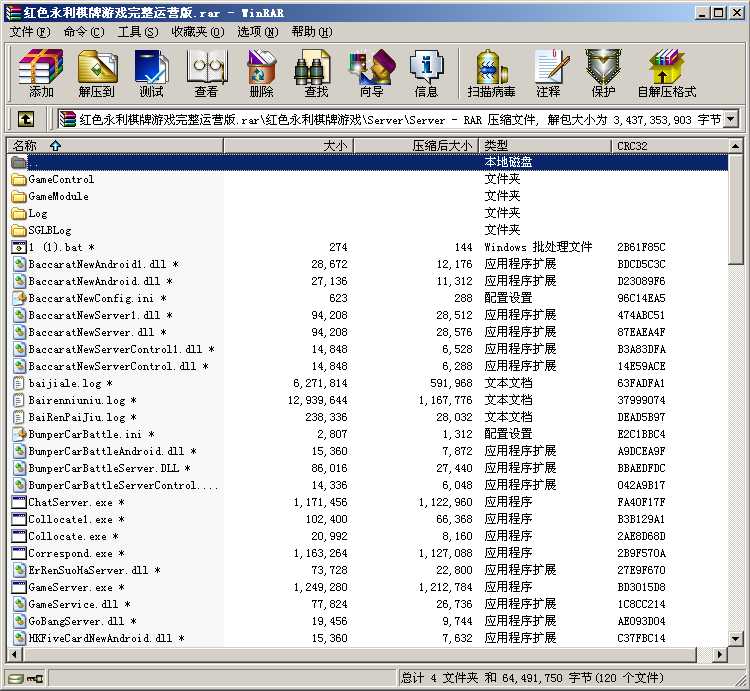Viewport: 750px width, 691px height.
Task: Open the Tools (工具) menu
Action: (x=138, y=32)
